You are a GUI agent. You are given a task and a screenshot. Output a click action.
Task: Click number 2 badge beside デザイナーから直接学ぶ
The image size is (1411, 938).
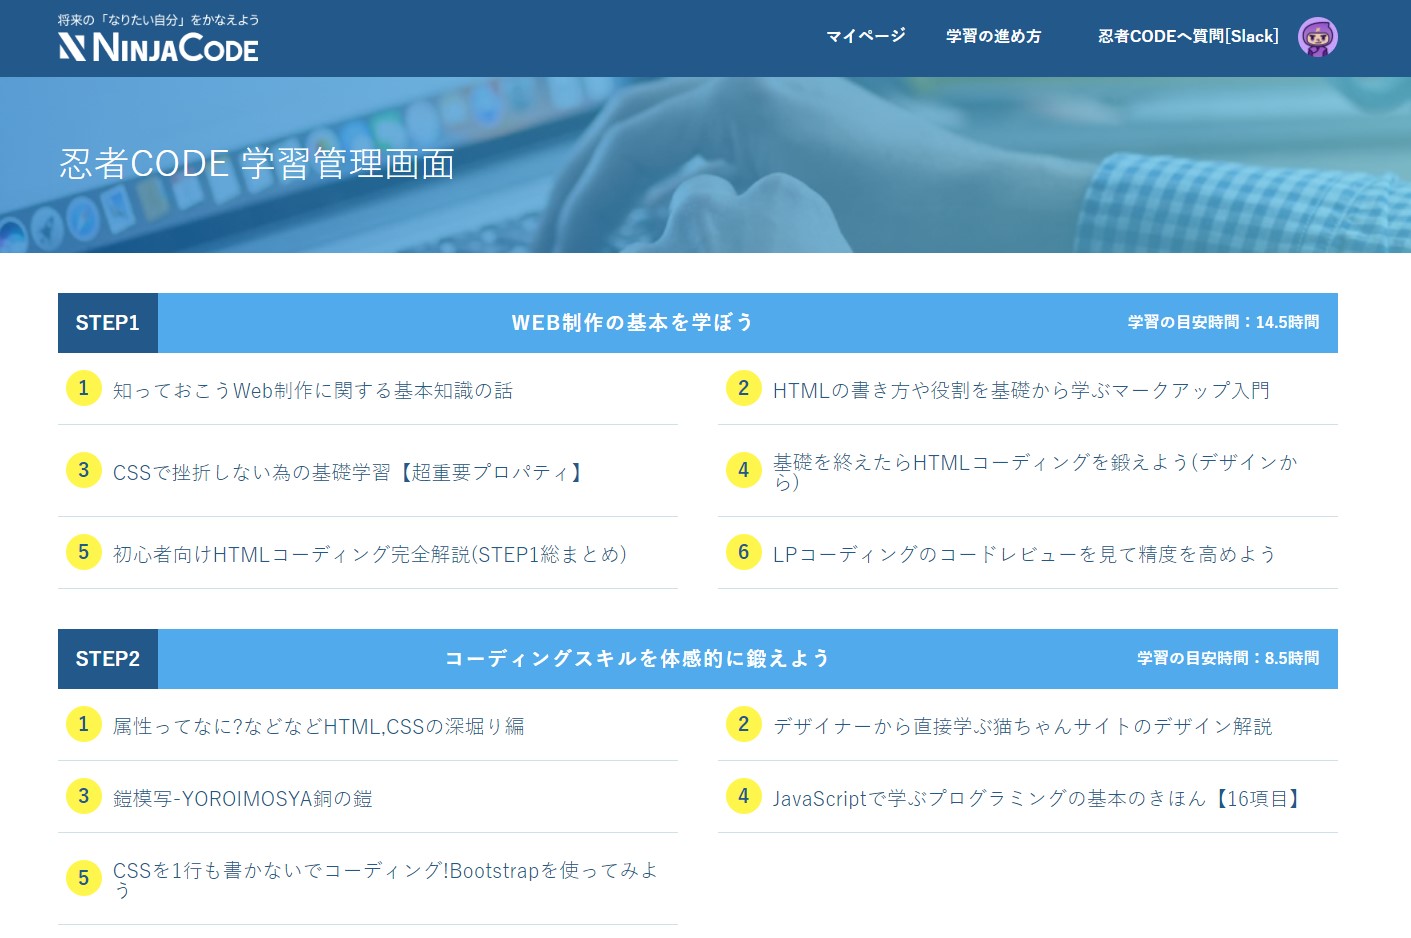point(744,724)
